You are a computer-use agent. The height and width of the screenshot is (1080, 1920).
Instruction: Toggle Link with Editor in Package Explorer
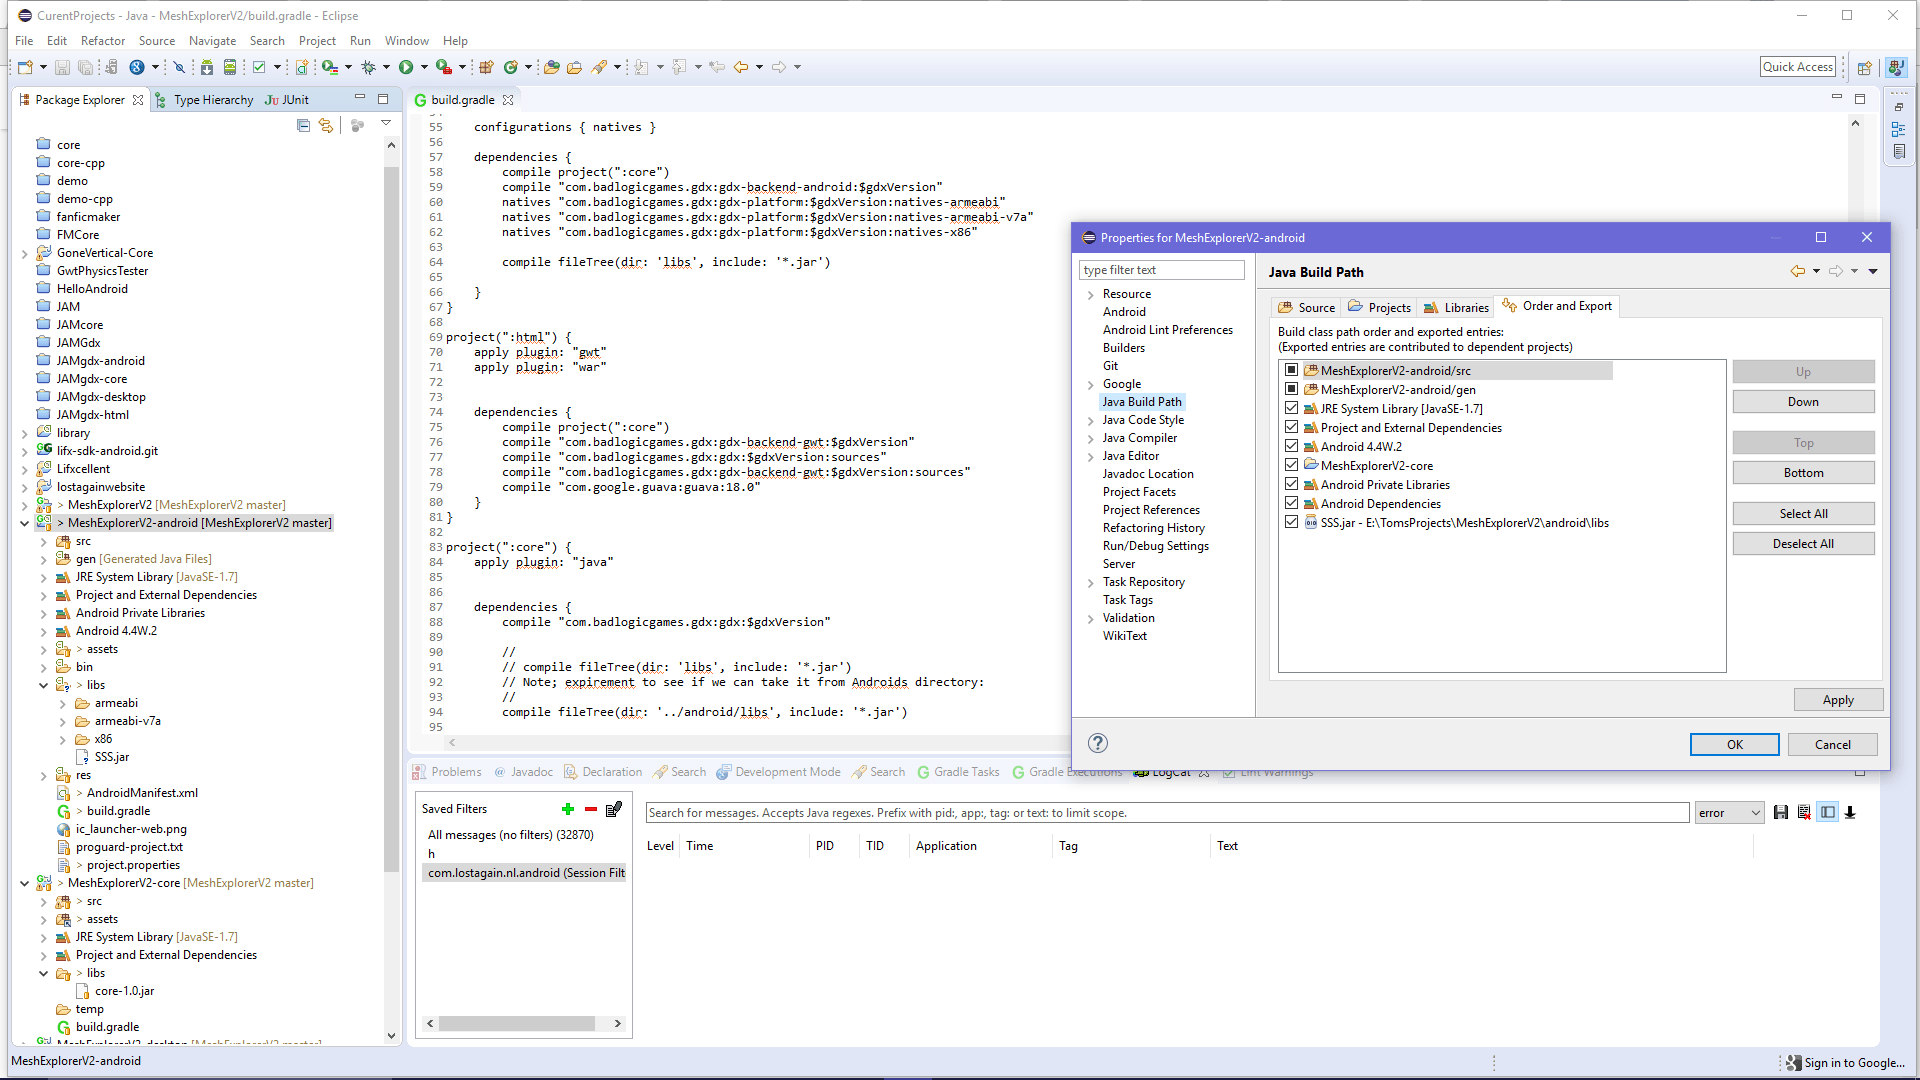point(327,126)
